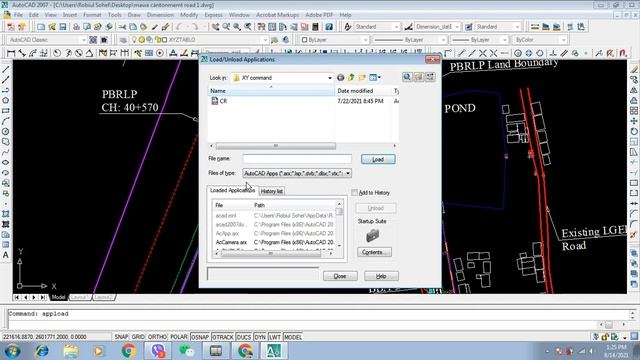The width and height of the screenshot is (640, 360).
Task: Open the Layer Properties Manager icon
Action: pyautogui.click(x=123, y=40)
